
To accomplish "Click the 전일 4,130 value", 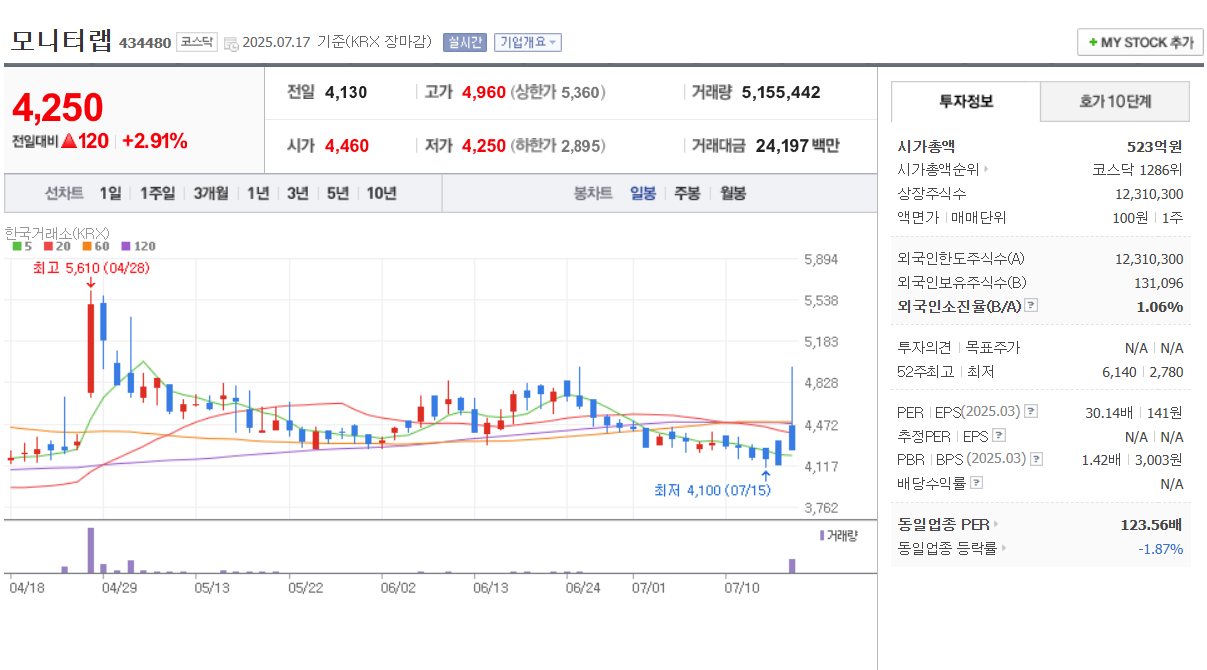I will (346, 92).
